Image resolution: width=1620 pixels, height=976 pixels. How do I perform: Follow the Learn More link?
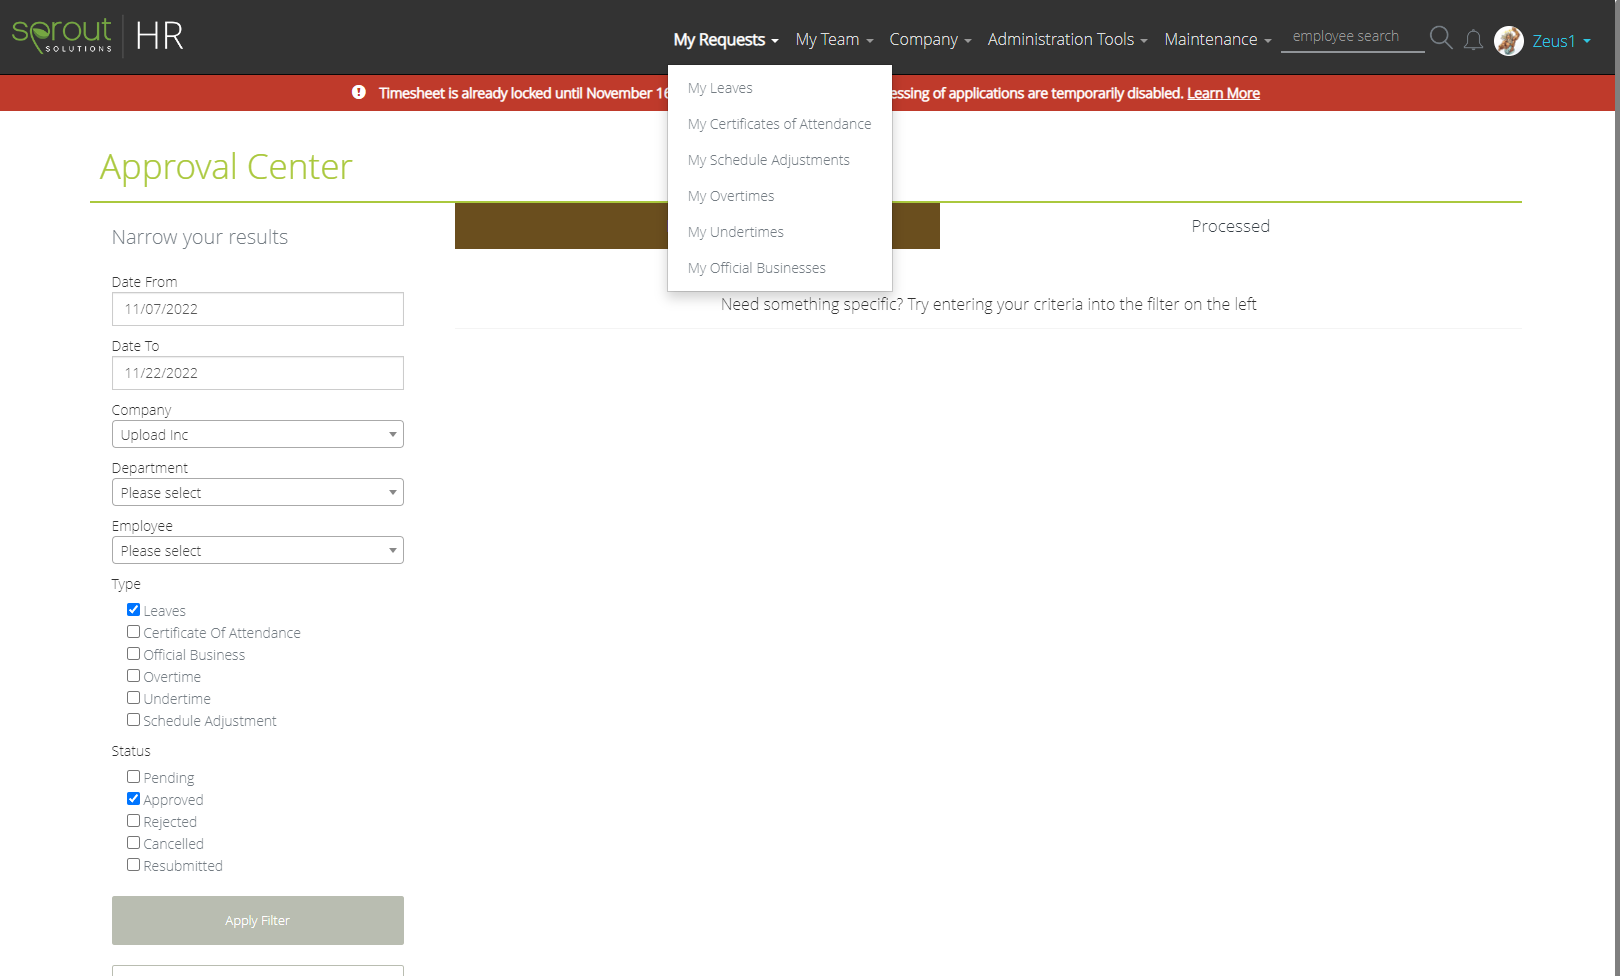(1223, 93)
